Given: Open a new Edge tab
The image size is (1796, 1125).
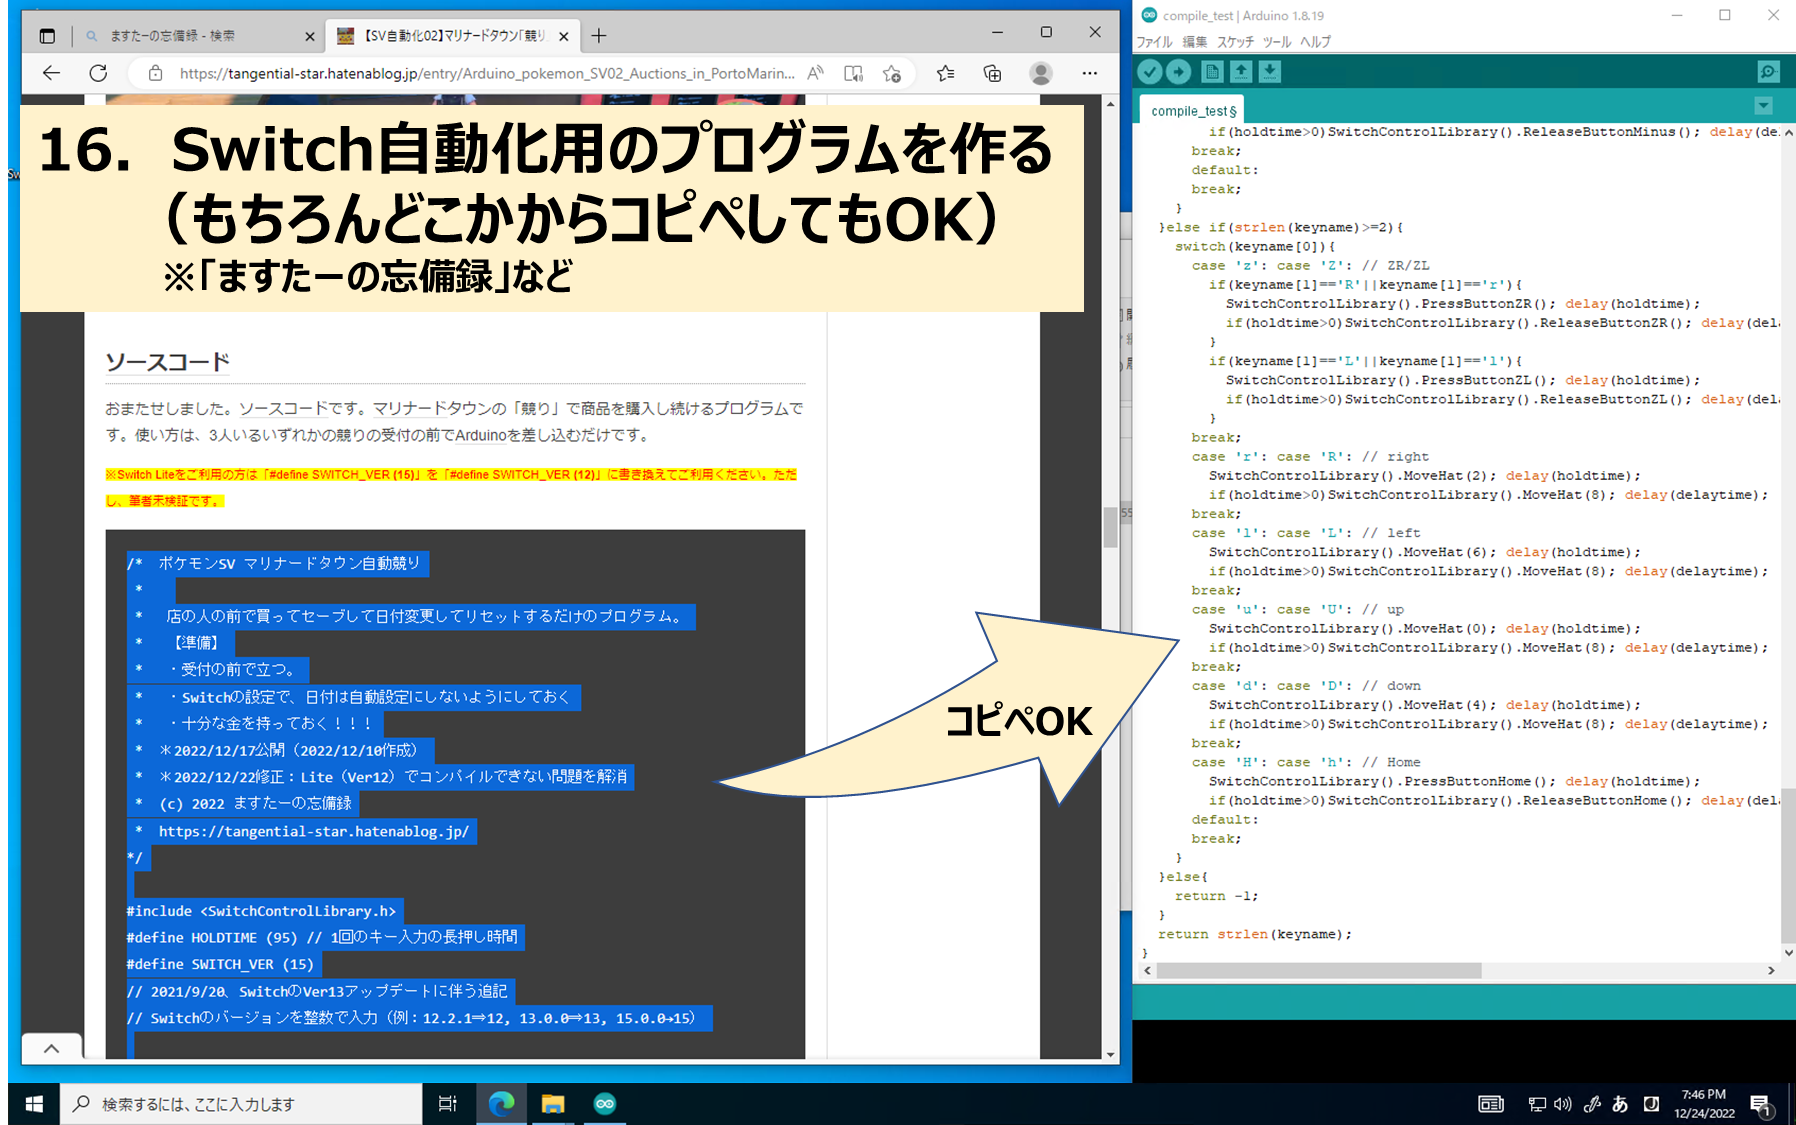Looking at the screenshot, I should [x=599, y=36].
